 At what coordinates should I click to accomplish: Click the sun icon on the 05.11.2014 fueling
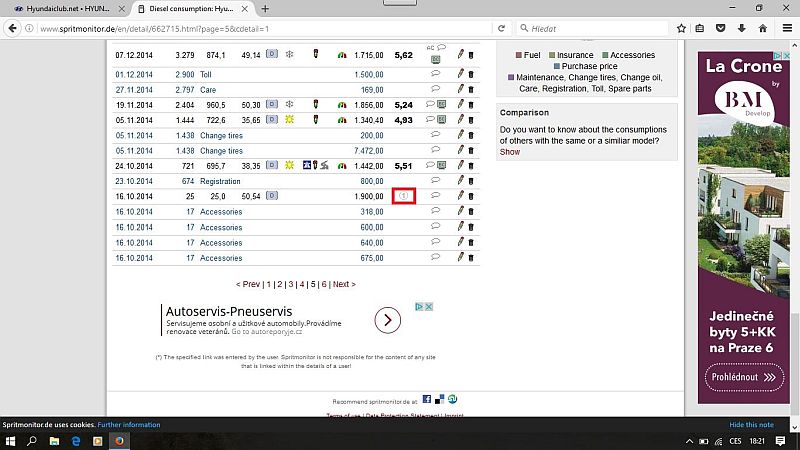coord(288,119)
